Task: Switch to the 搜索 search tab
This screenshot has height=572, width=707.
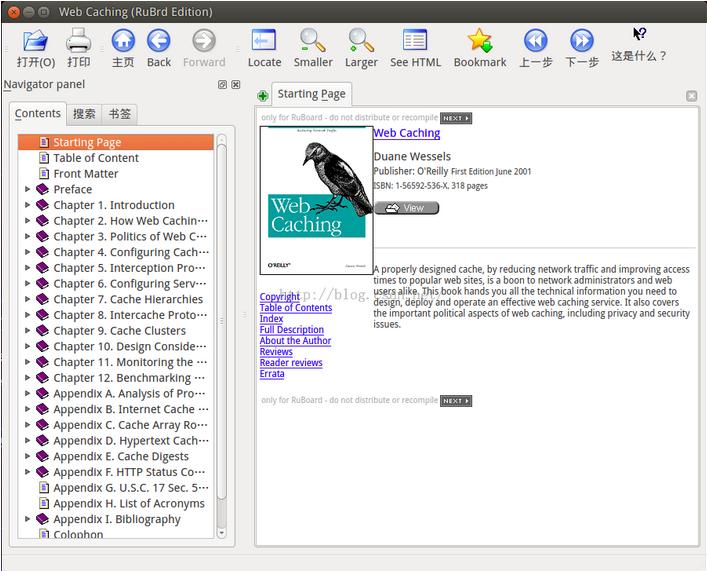Action: click(x=84, y=114)
